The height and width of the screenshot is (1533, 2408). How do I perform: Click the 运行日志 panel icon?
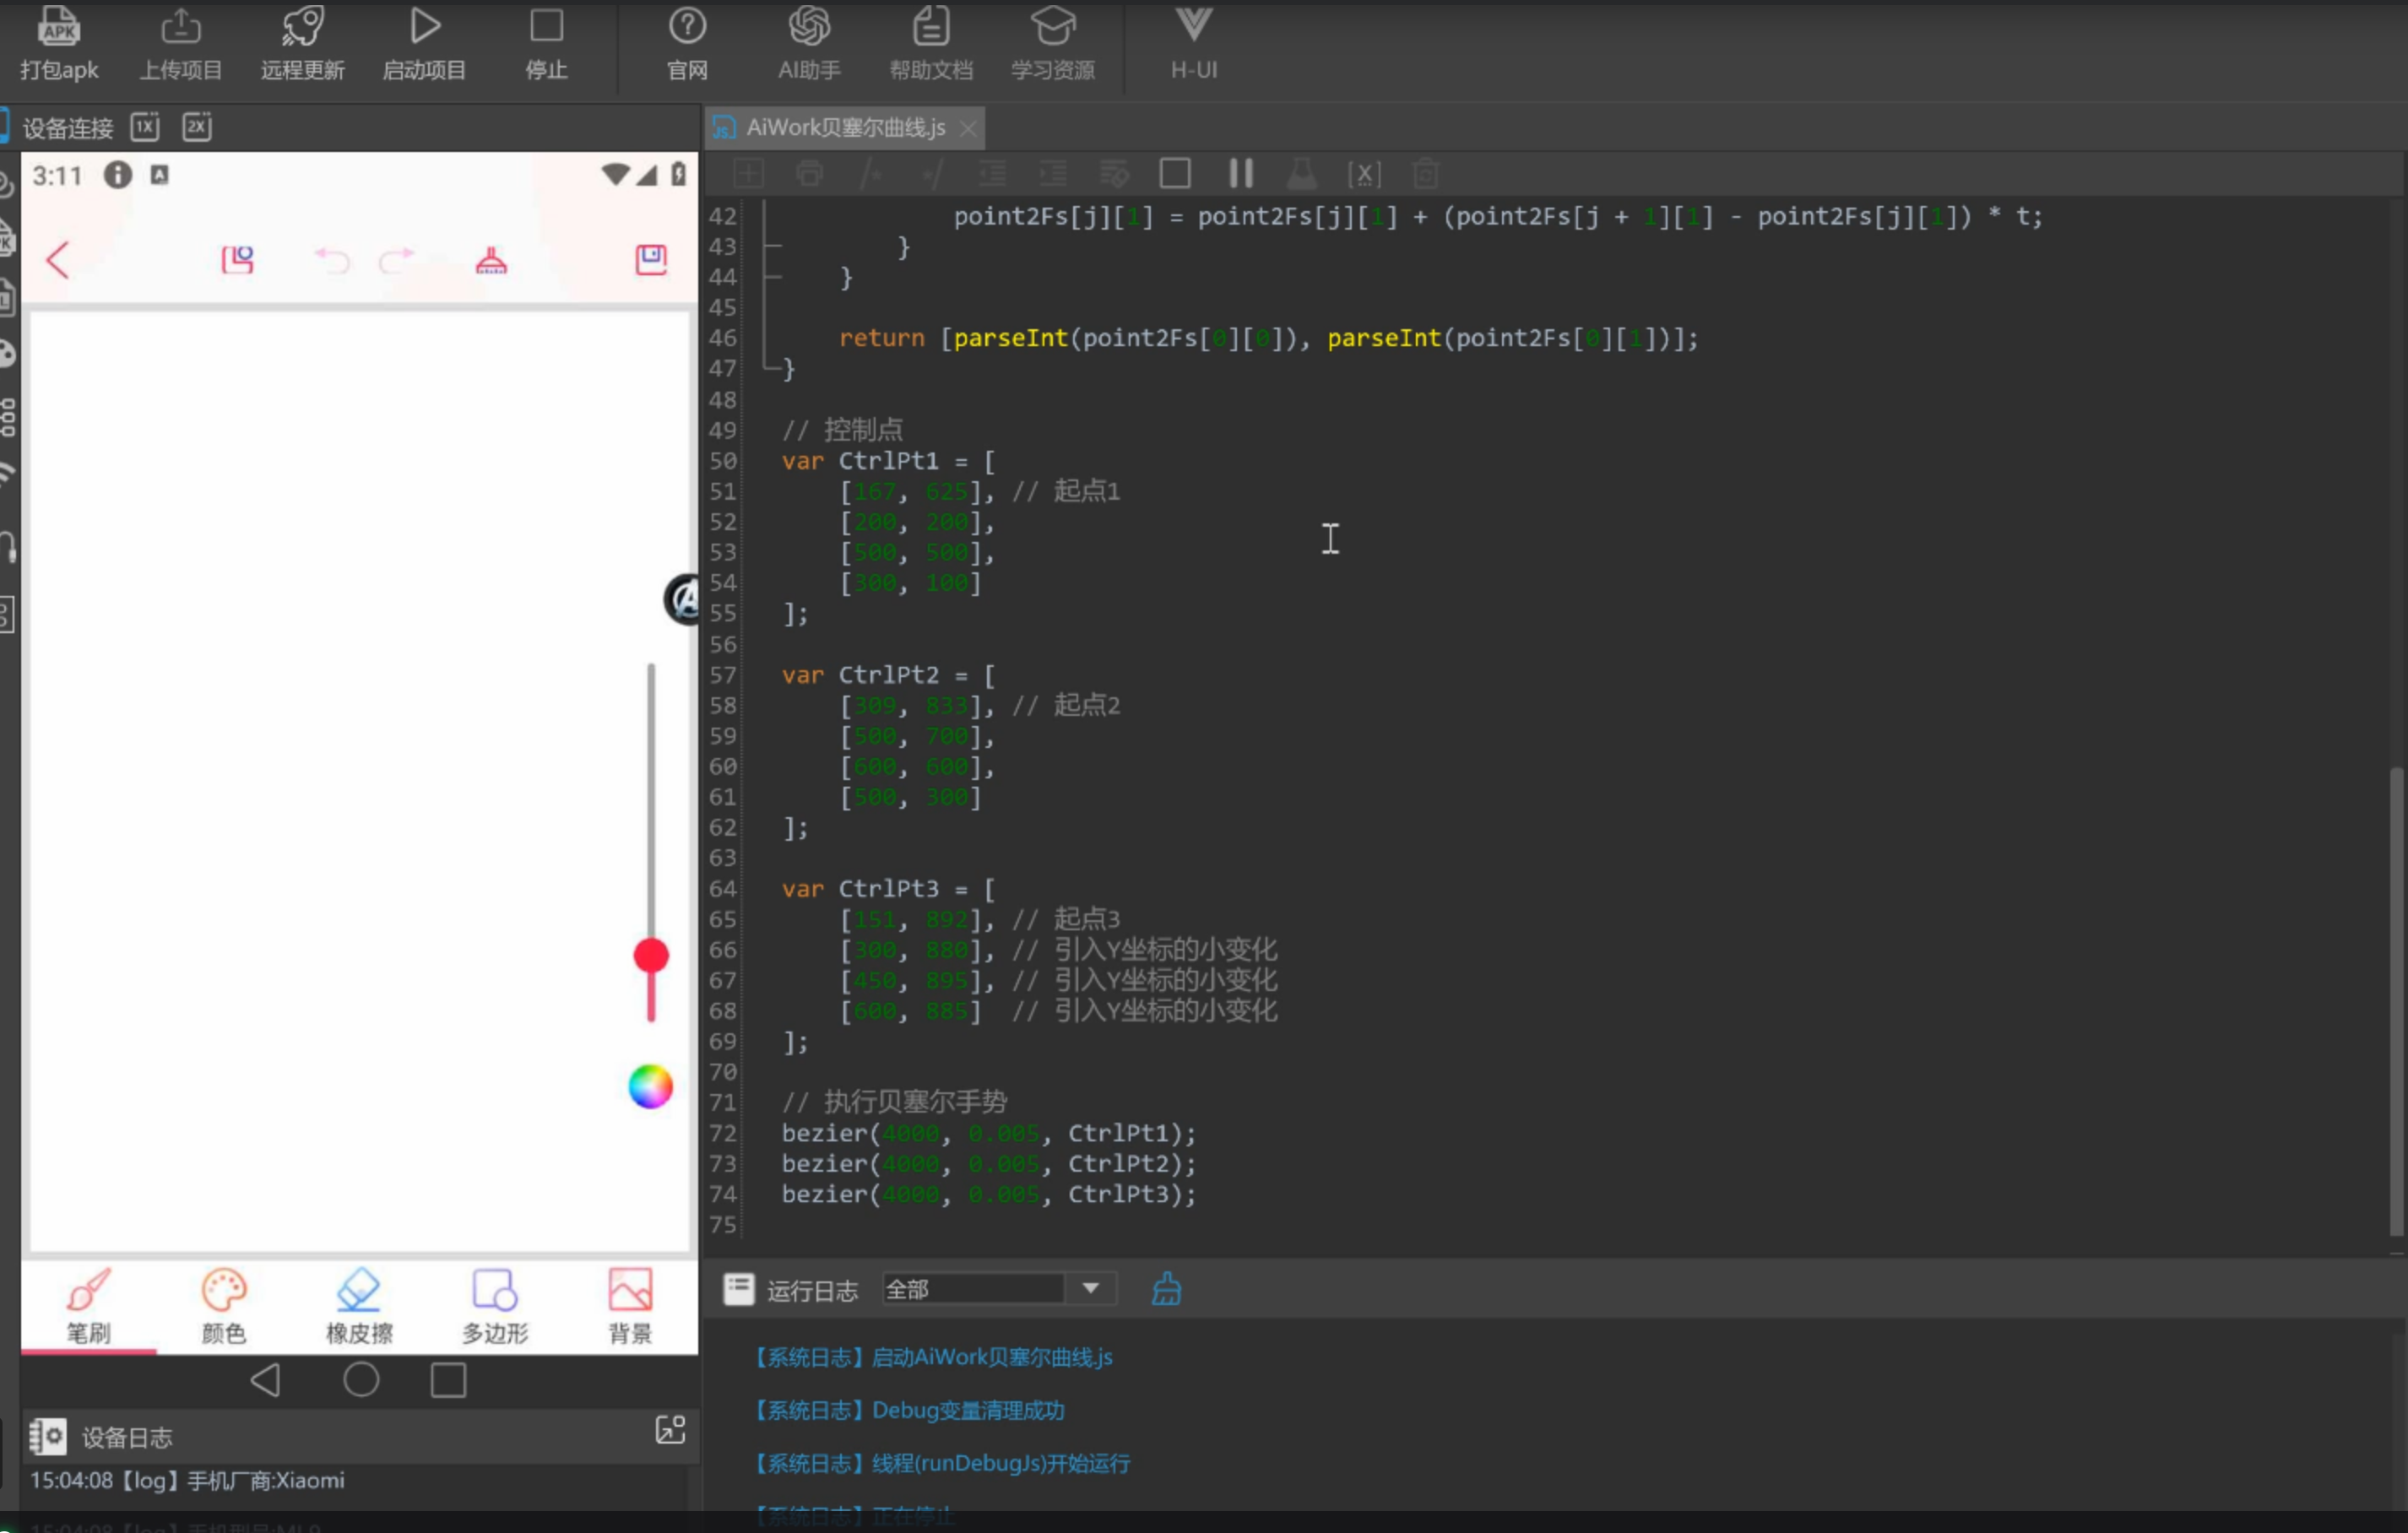pyautogui.click(x=739, y=1289)
